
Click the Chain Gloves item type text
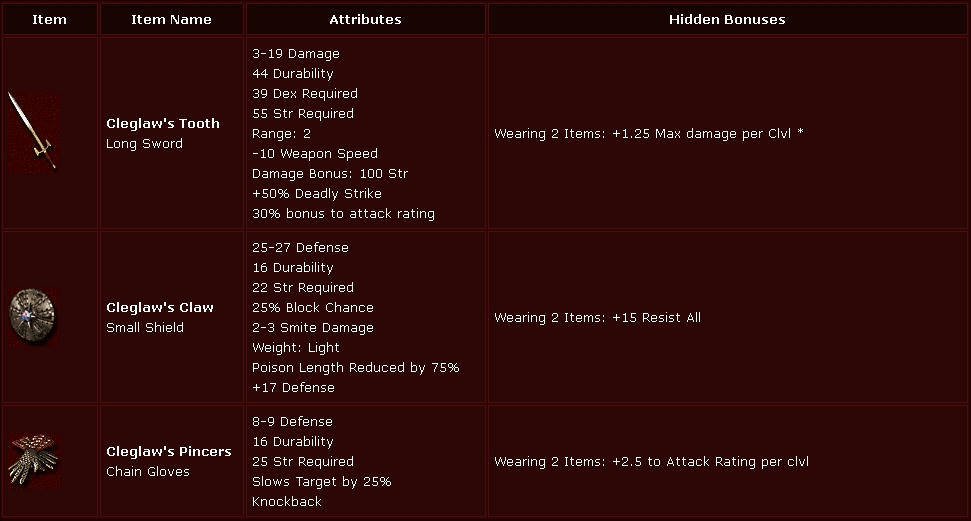[148, 471]
